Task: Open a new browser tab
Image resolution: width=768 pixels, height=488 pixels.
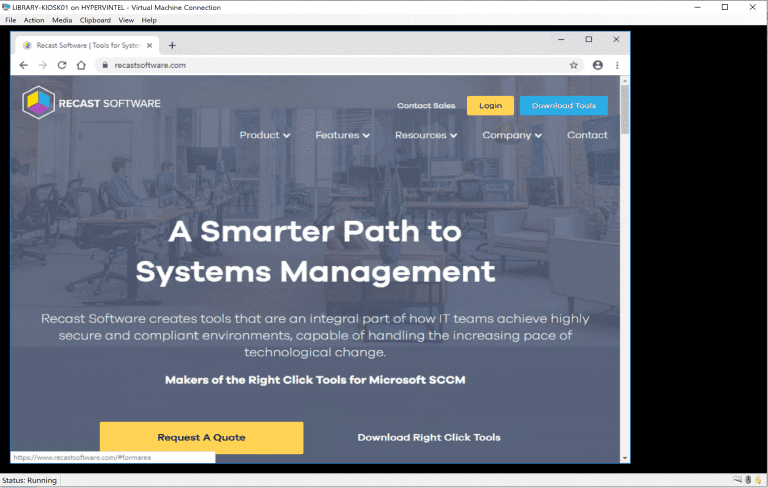Action: tap(172, 45)
